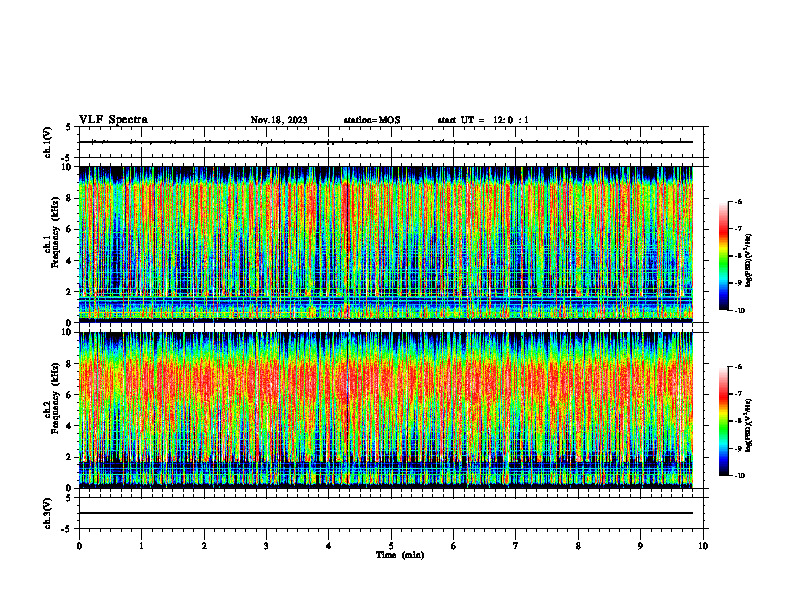Click the "5" tick on Time axis
Screen dimensions: 792x612
click(391, 546)
